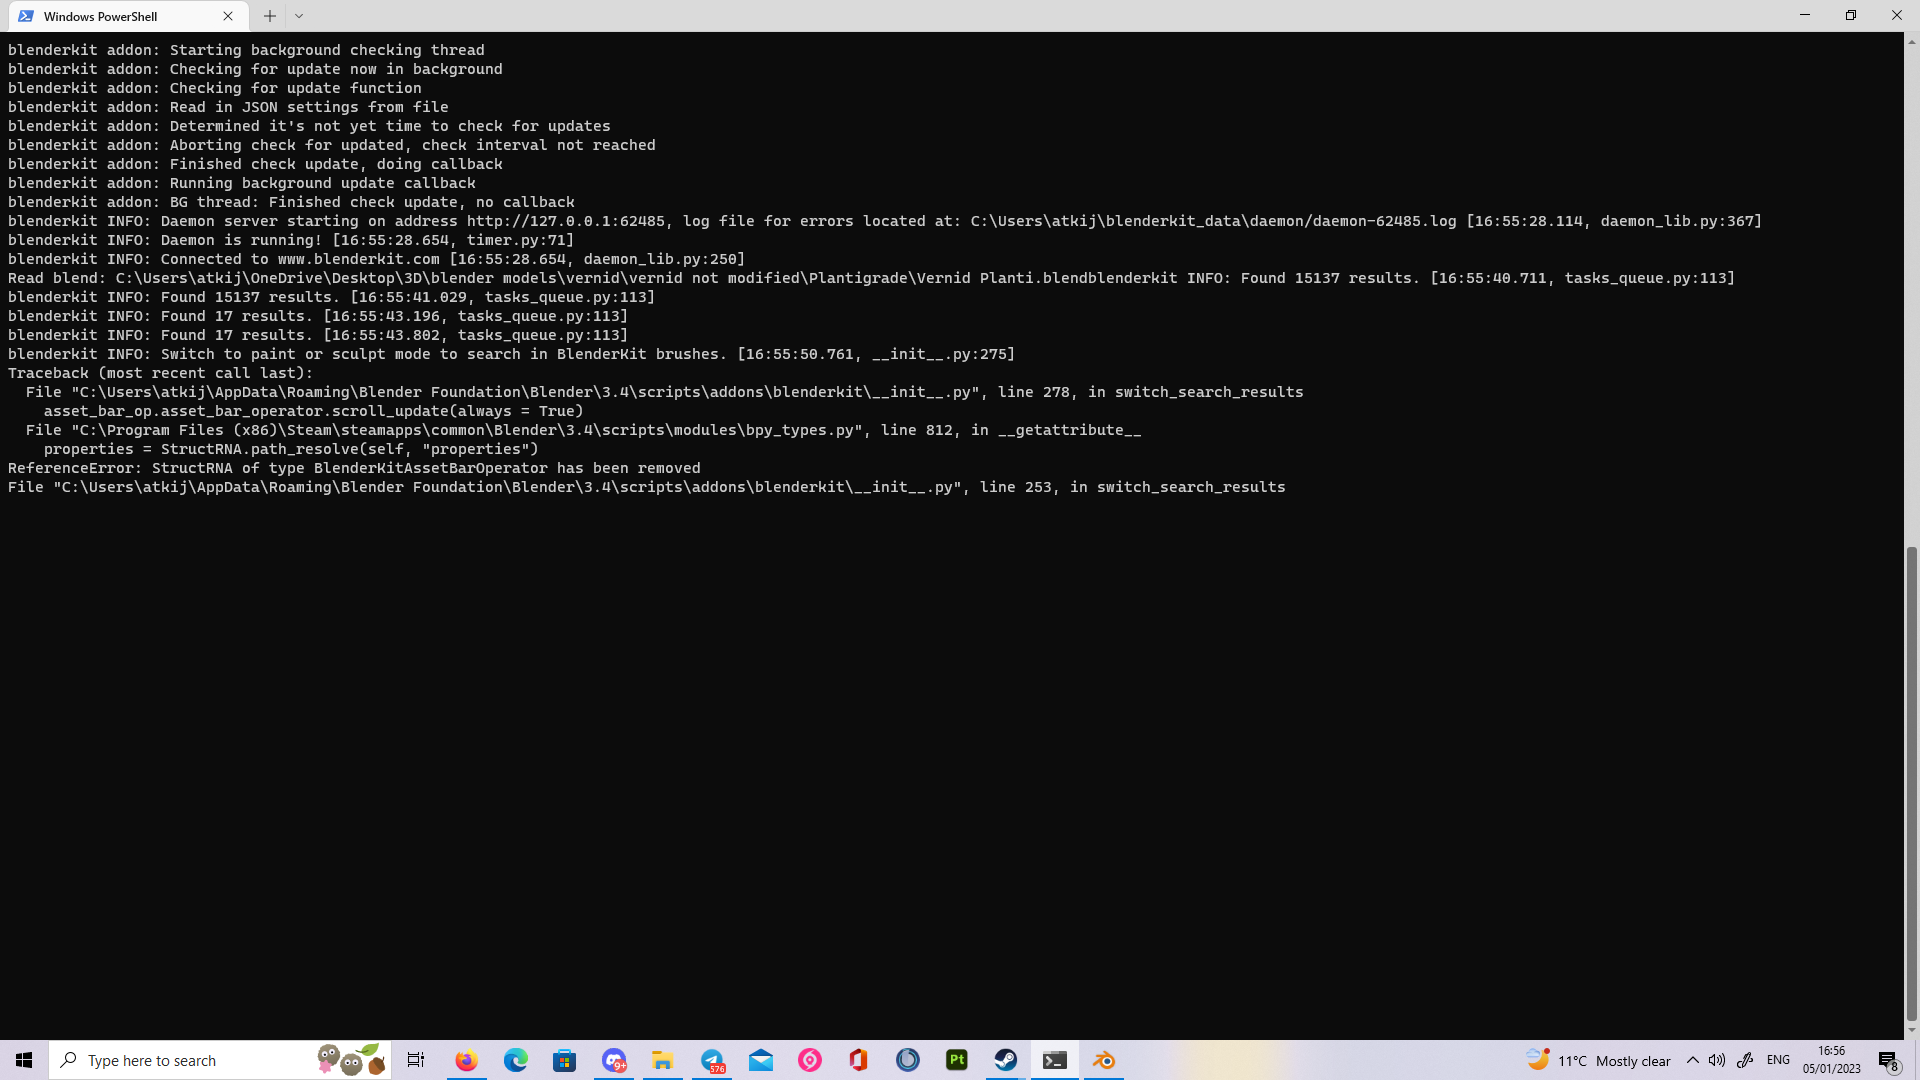Open File Explorer from the taskbar

pyautogui.click(x=663, y=1060)
